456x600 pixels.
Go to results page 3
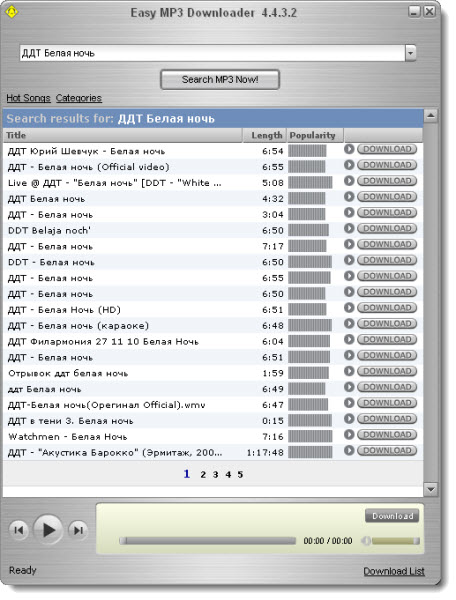pyautogui.click(x=216, y=475)
